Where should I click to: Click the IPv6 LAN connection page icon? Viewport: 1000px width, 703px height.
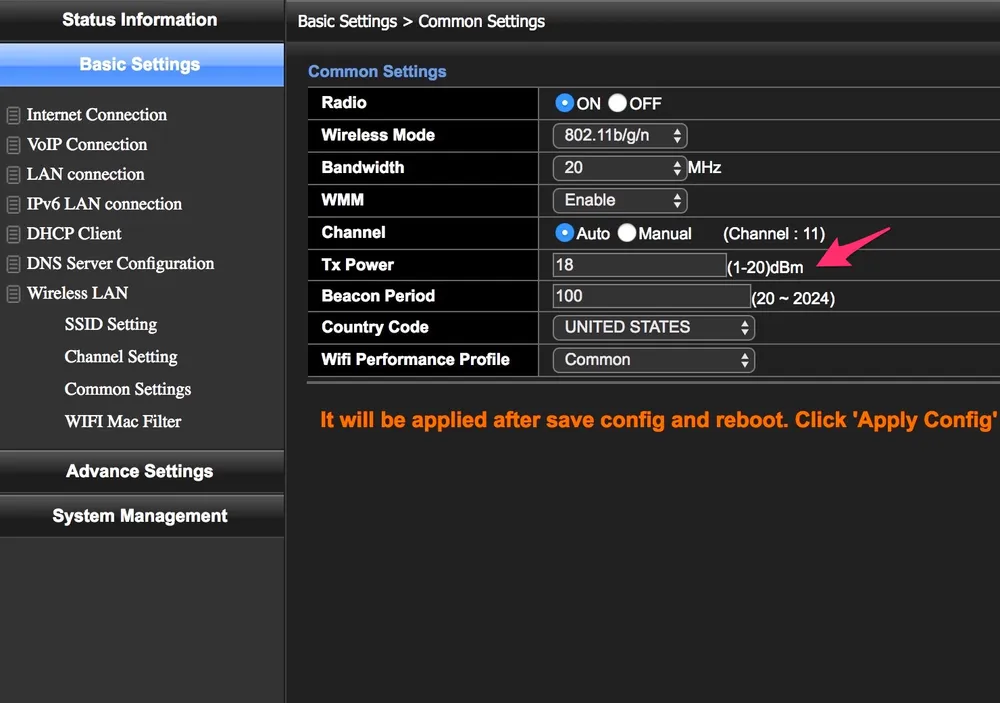[13, 205]
